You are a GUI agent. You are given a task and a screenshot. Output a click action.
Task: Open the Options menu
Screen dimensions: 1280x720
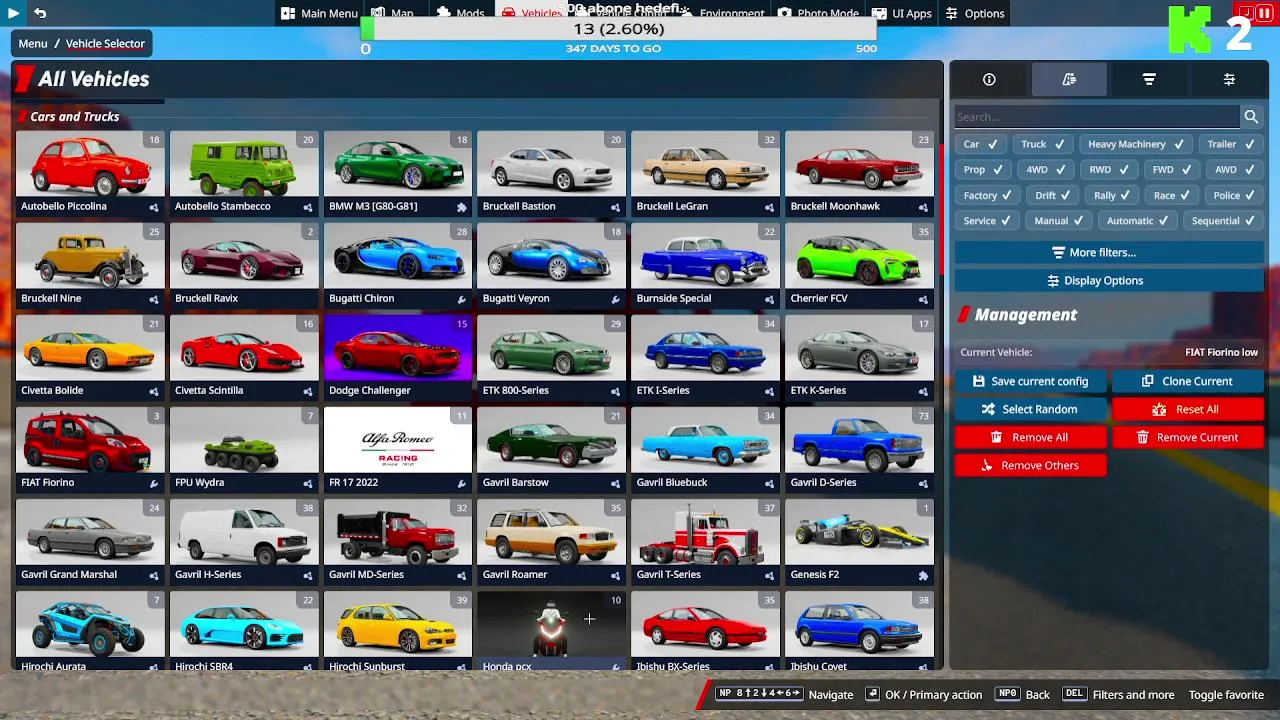pos(975,13)
